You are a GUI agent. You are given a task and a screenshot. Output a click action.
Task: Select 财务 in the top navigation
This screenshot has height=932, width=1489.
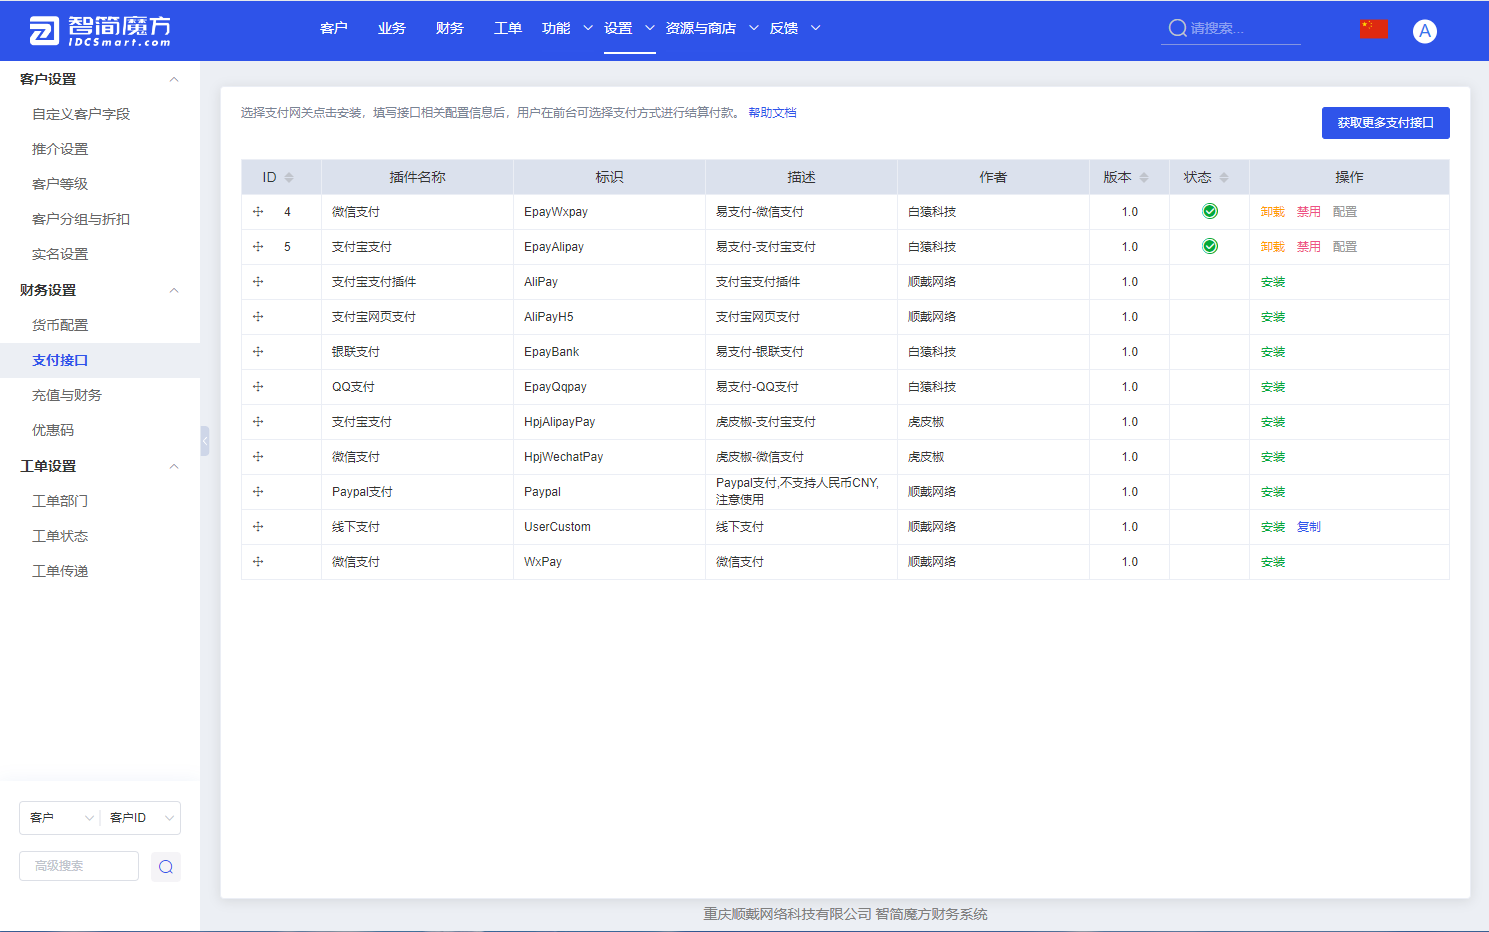pyautogui.click(x=449, y=28)
